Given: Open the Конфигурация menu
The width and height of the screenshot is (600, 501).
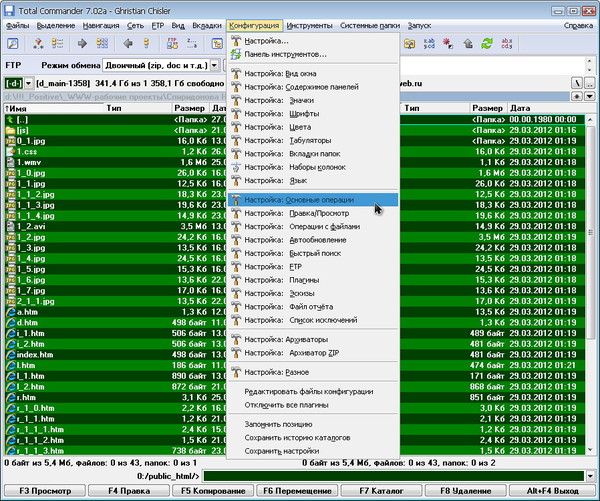Looking at the screenshot, I should click(254, 26).
